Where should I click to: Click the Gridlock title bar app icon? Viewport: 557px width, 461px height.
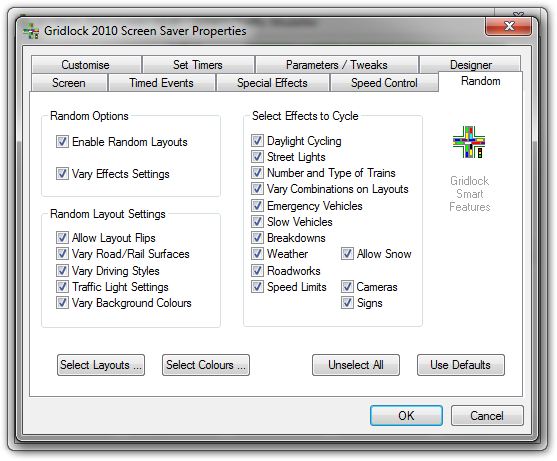pos(31,31)
